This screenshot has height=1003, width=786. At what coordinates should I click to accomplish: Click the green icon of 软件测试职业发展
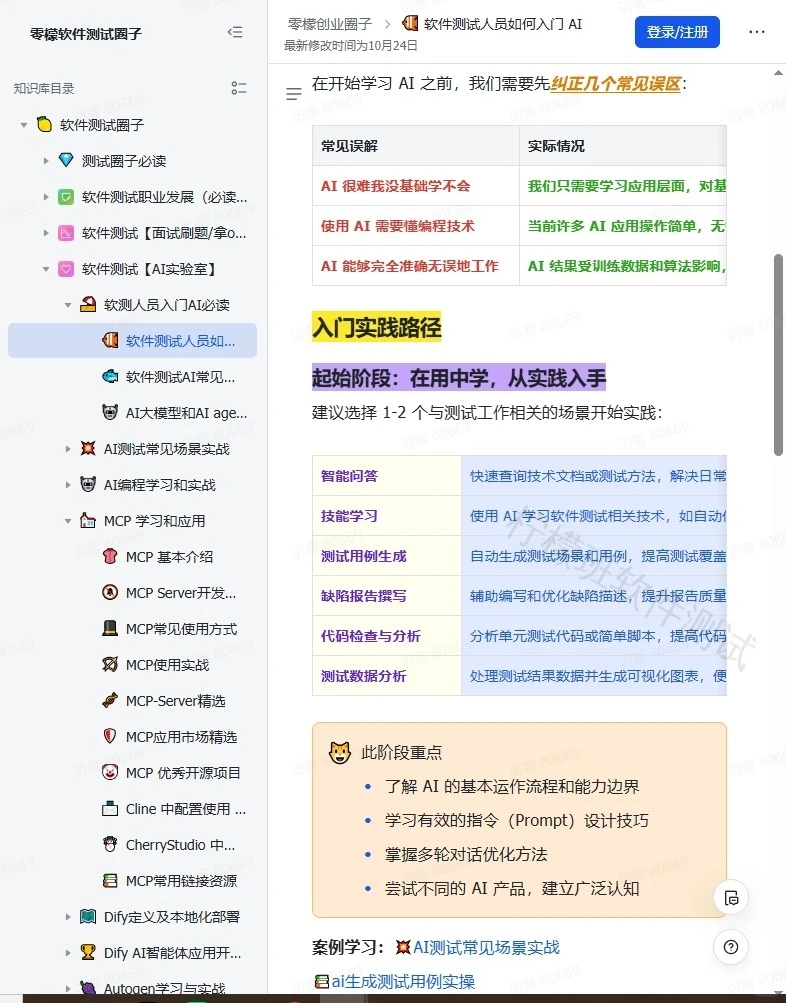click(66, 196)
